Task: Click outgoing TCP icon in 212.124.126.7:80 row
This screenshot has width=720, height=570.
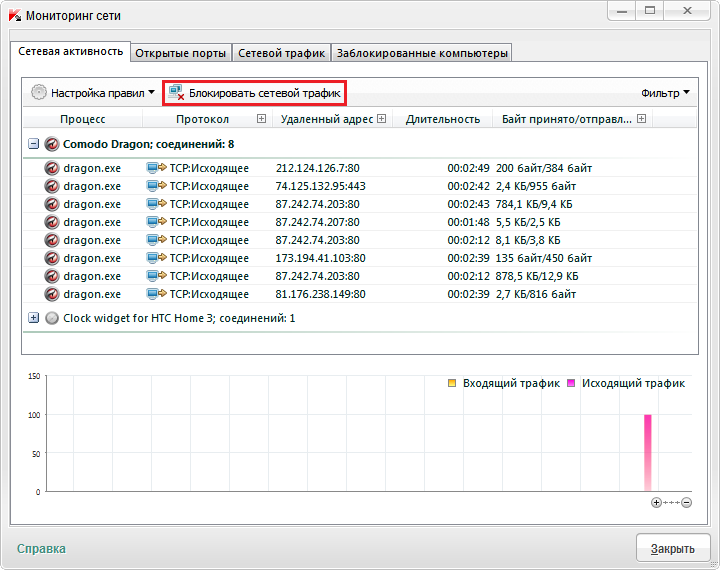Action: (x=156, y=168)
